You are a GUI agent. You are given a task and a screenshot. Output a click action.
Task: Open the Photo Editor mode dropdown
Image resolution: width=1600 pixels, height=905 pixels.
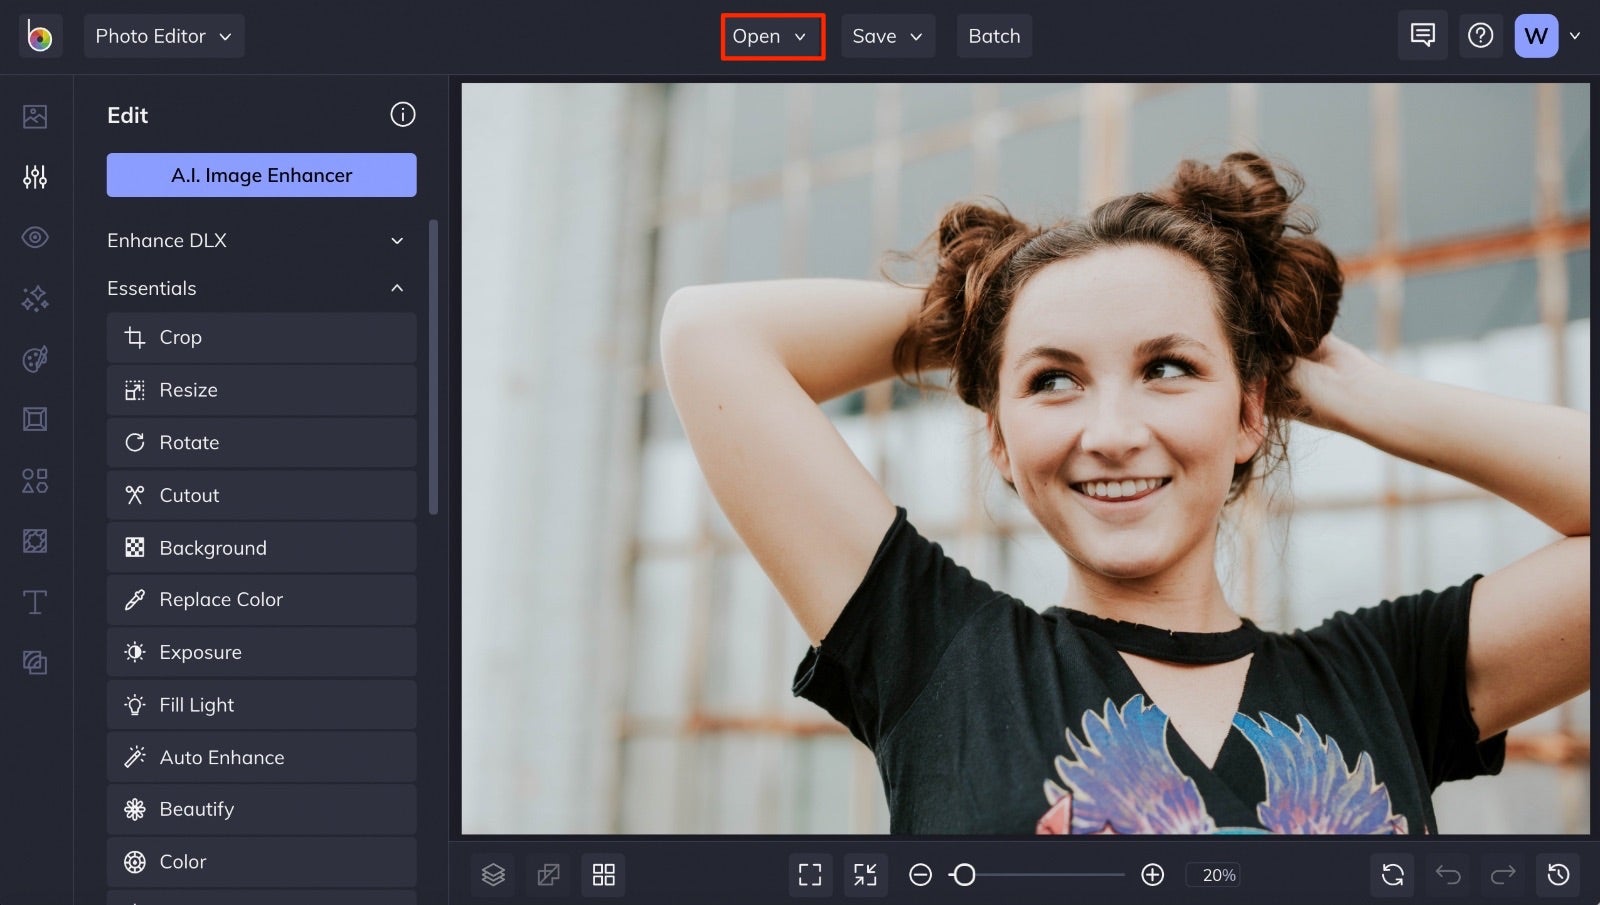(164, 35)
